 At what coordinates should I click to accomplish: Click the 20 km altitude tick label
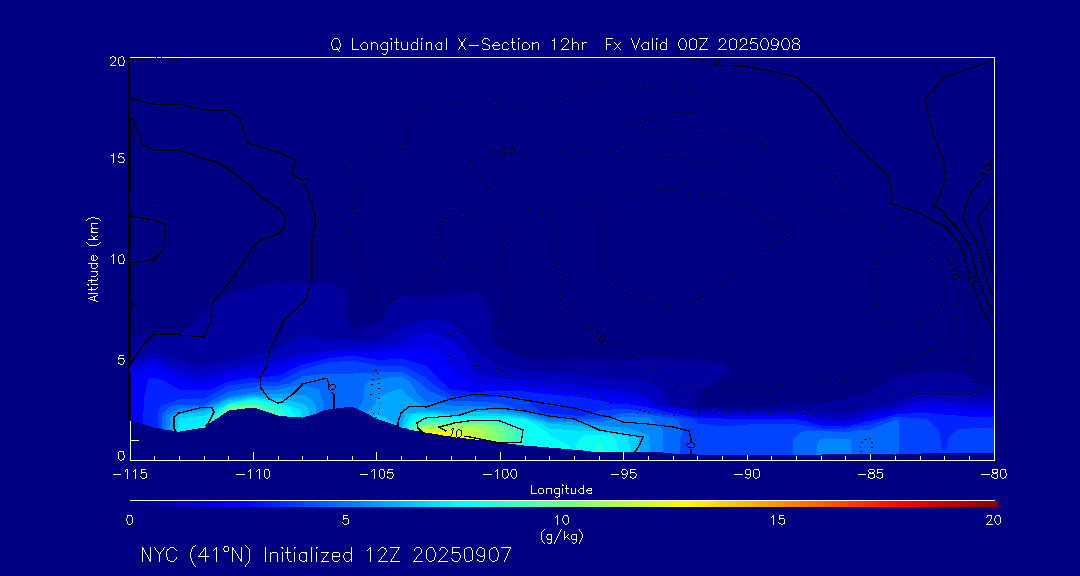click(115, 61)
